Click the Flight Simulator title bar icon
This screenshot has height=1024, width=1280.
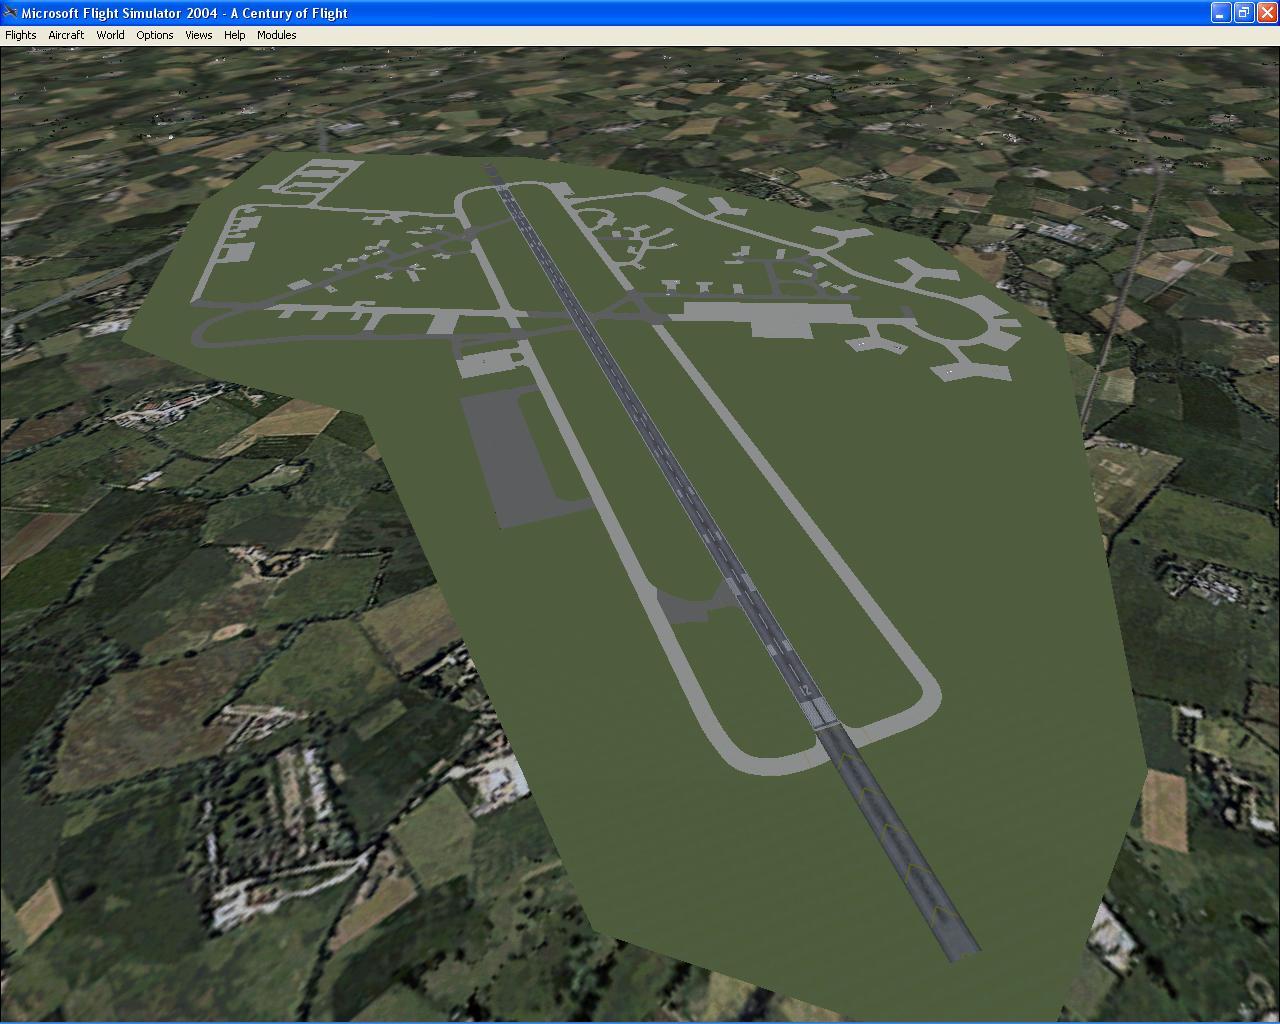(11, 13)
